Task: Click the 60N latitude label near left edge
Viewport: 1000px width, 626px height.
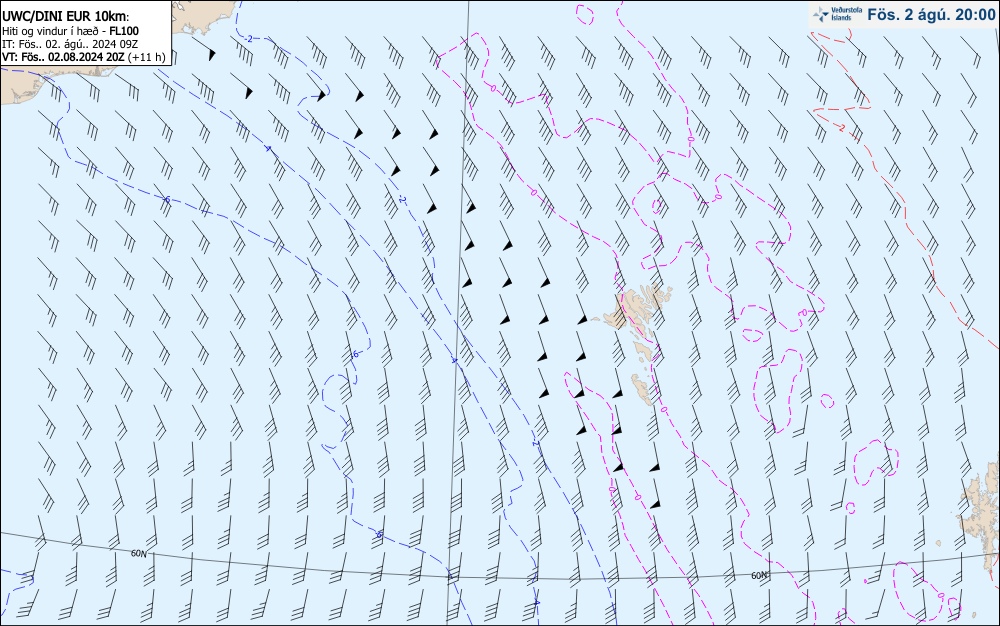Action: 138,553
